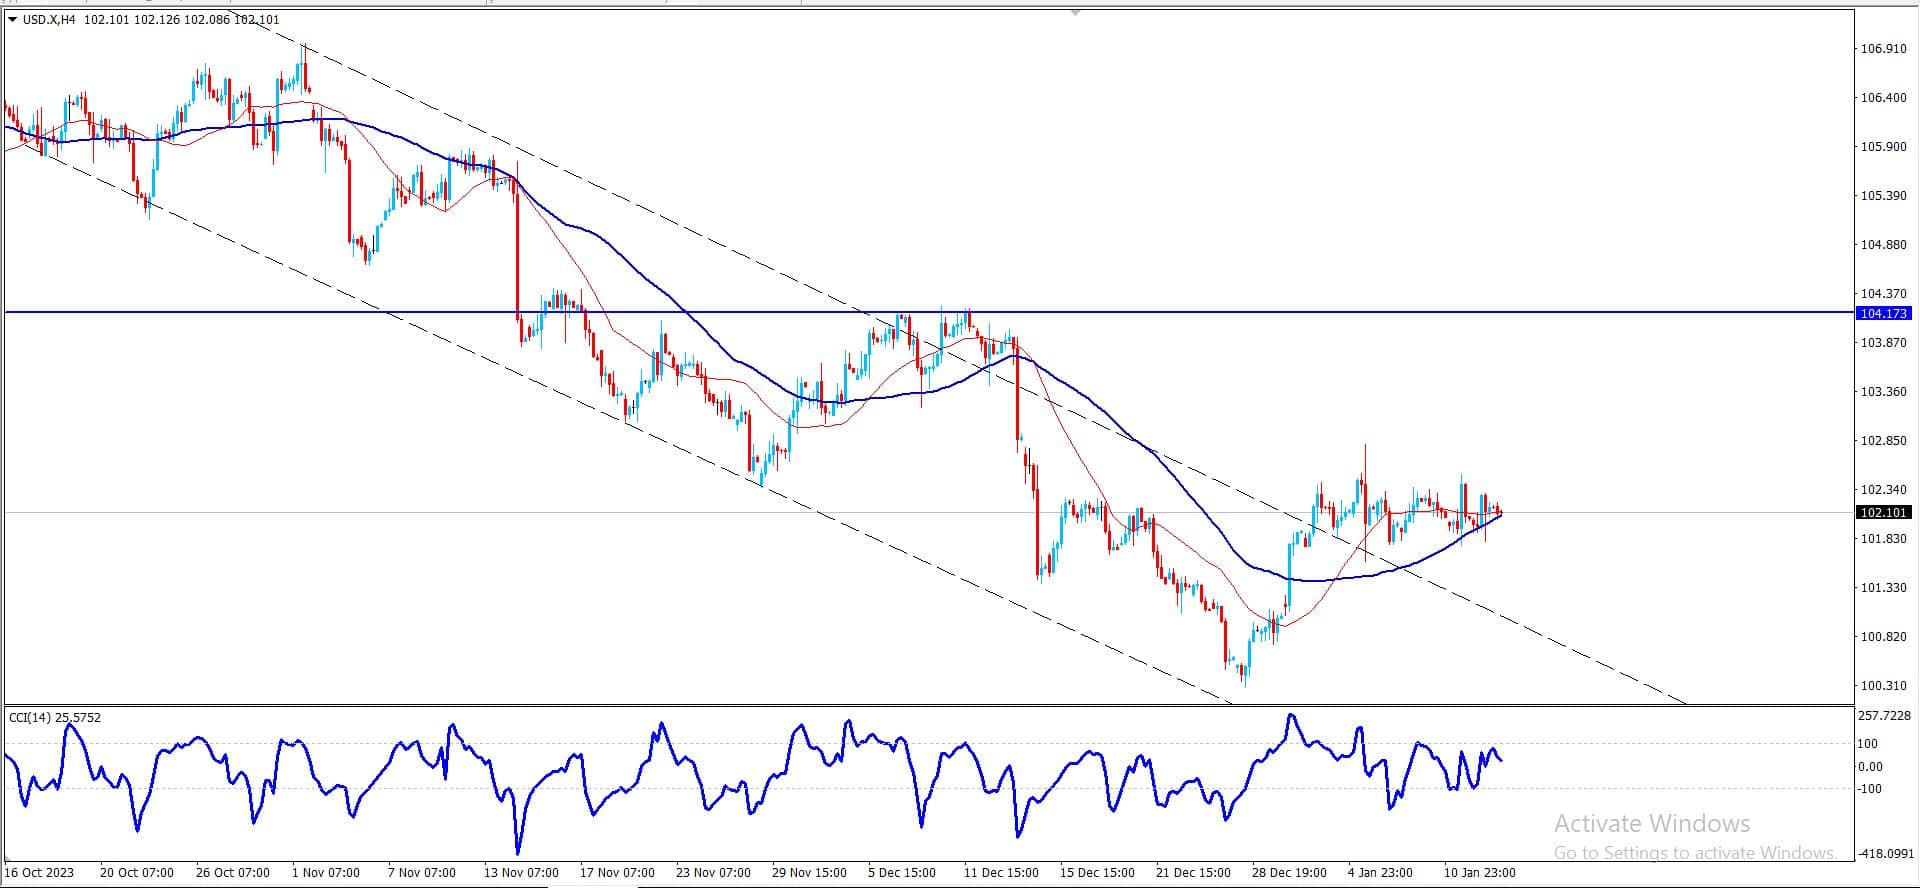Select the blue 104.173 price tag
Viewport: 1920px width, 888px height.
[1883, 313]
